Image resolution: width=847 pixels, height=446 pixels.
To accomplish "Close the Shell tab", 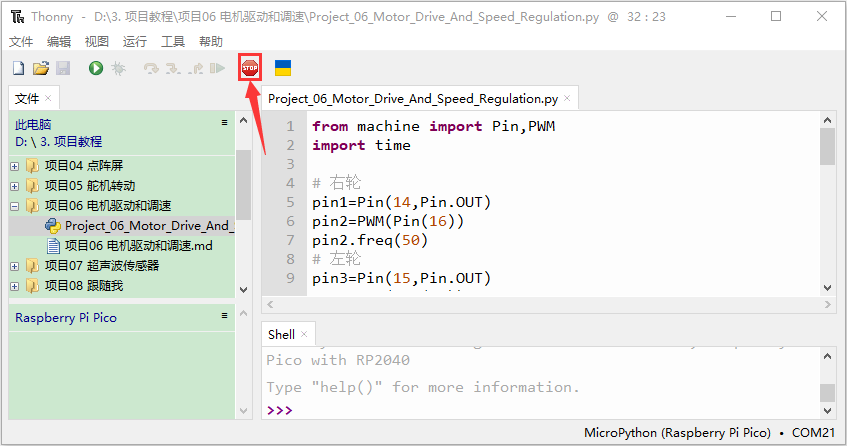I will [x=304, y=334].
